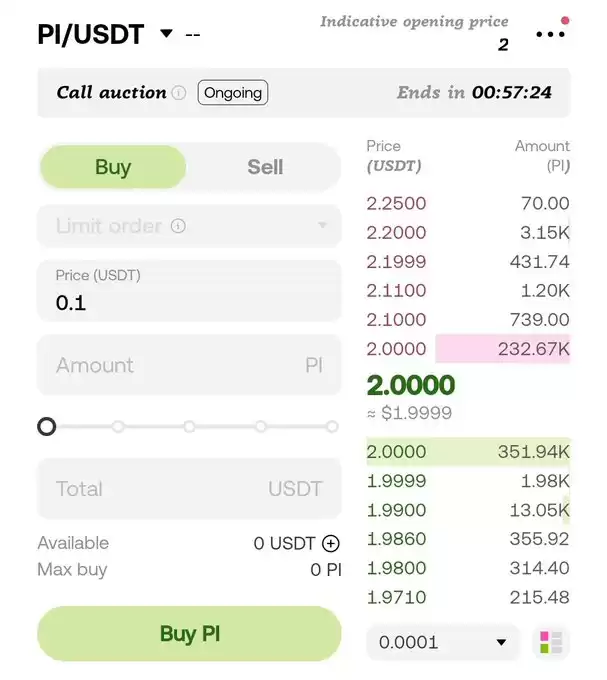Click the Limit order info icon

[x=178, y=226]
